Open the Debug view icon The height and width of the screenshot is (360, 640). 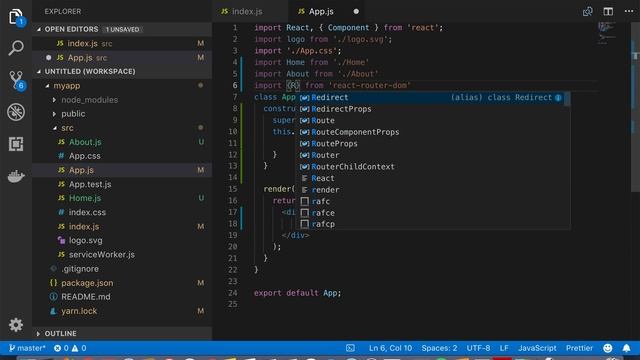point(16,112)
